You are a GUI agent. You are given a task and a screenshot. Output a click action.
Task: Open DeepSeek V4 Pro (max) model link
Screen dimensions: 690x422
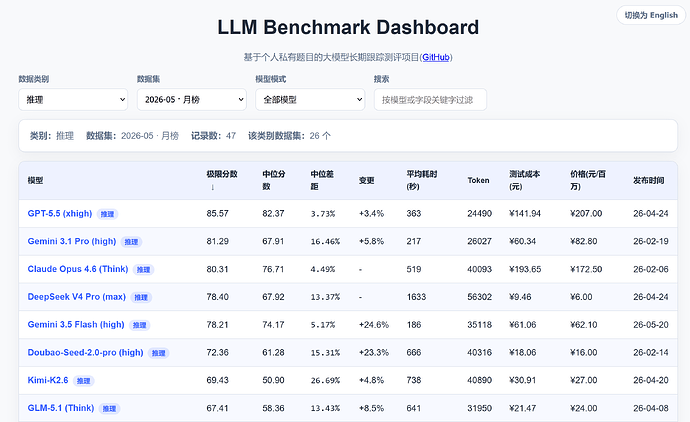click(77, 297)
